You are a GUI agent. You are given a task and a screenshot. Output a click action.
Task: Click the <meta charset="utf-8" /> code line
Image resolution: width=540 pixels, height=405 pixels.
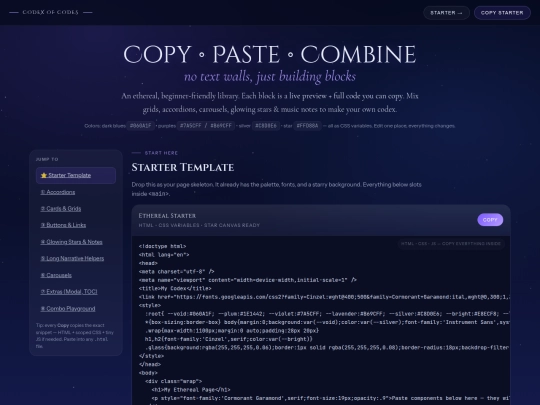pos(176,272)
